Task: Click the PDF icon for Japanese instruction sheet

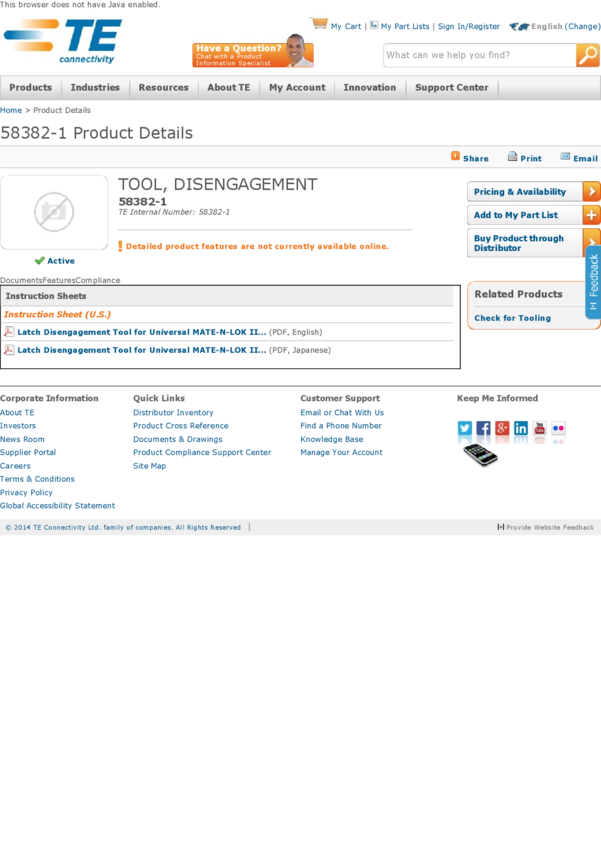Action: coord(9,349)
